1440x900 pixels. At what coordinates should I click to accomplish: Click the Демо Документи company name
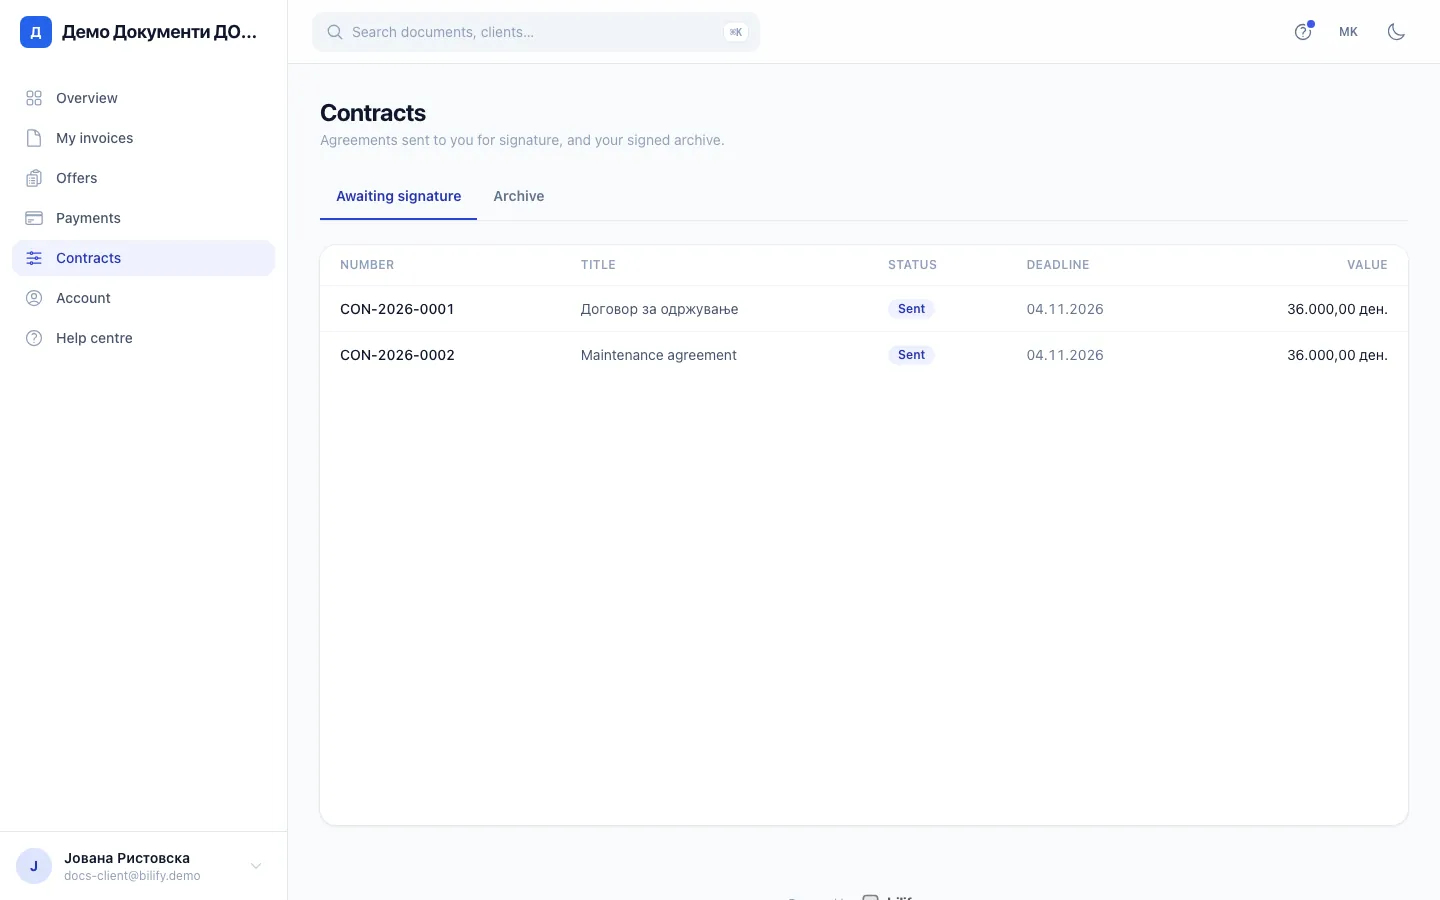(x=159, y=32)
